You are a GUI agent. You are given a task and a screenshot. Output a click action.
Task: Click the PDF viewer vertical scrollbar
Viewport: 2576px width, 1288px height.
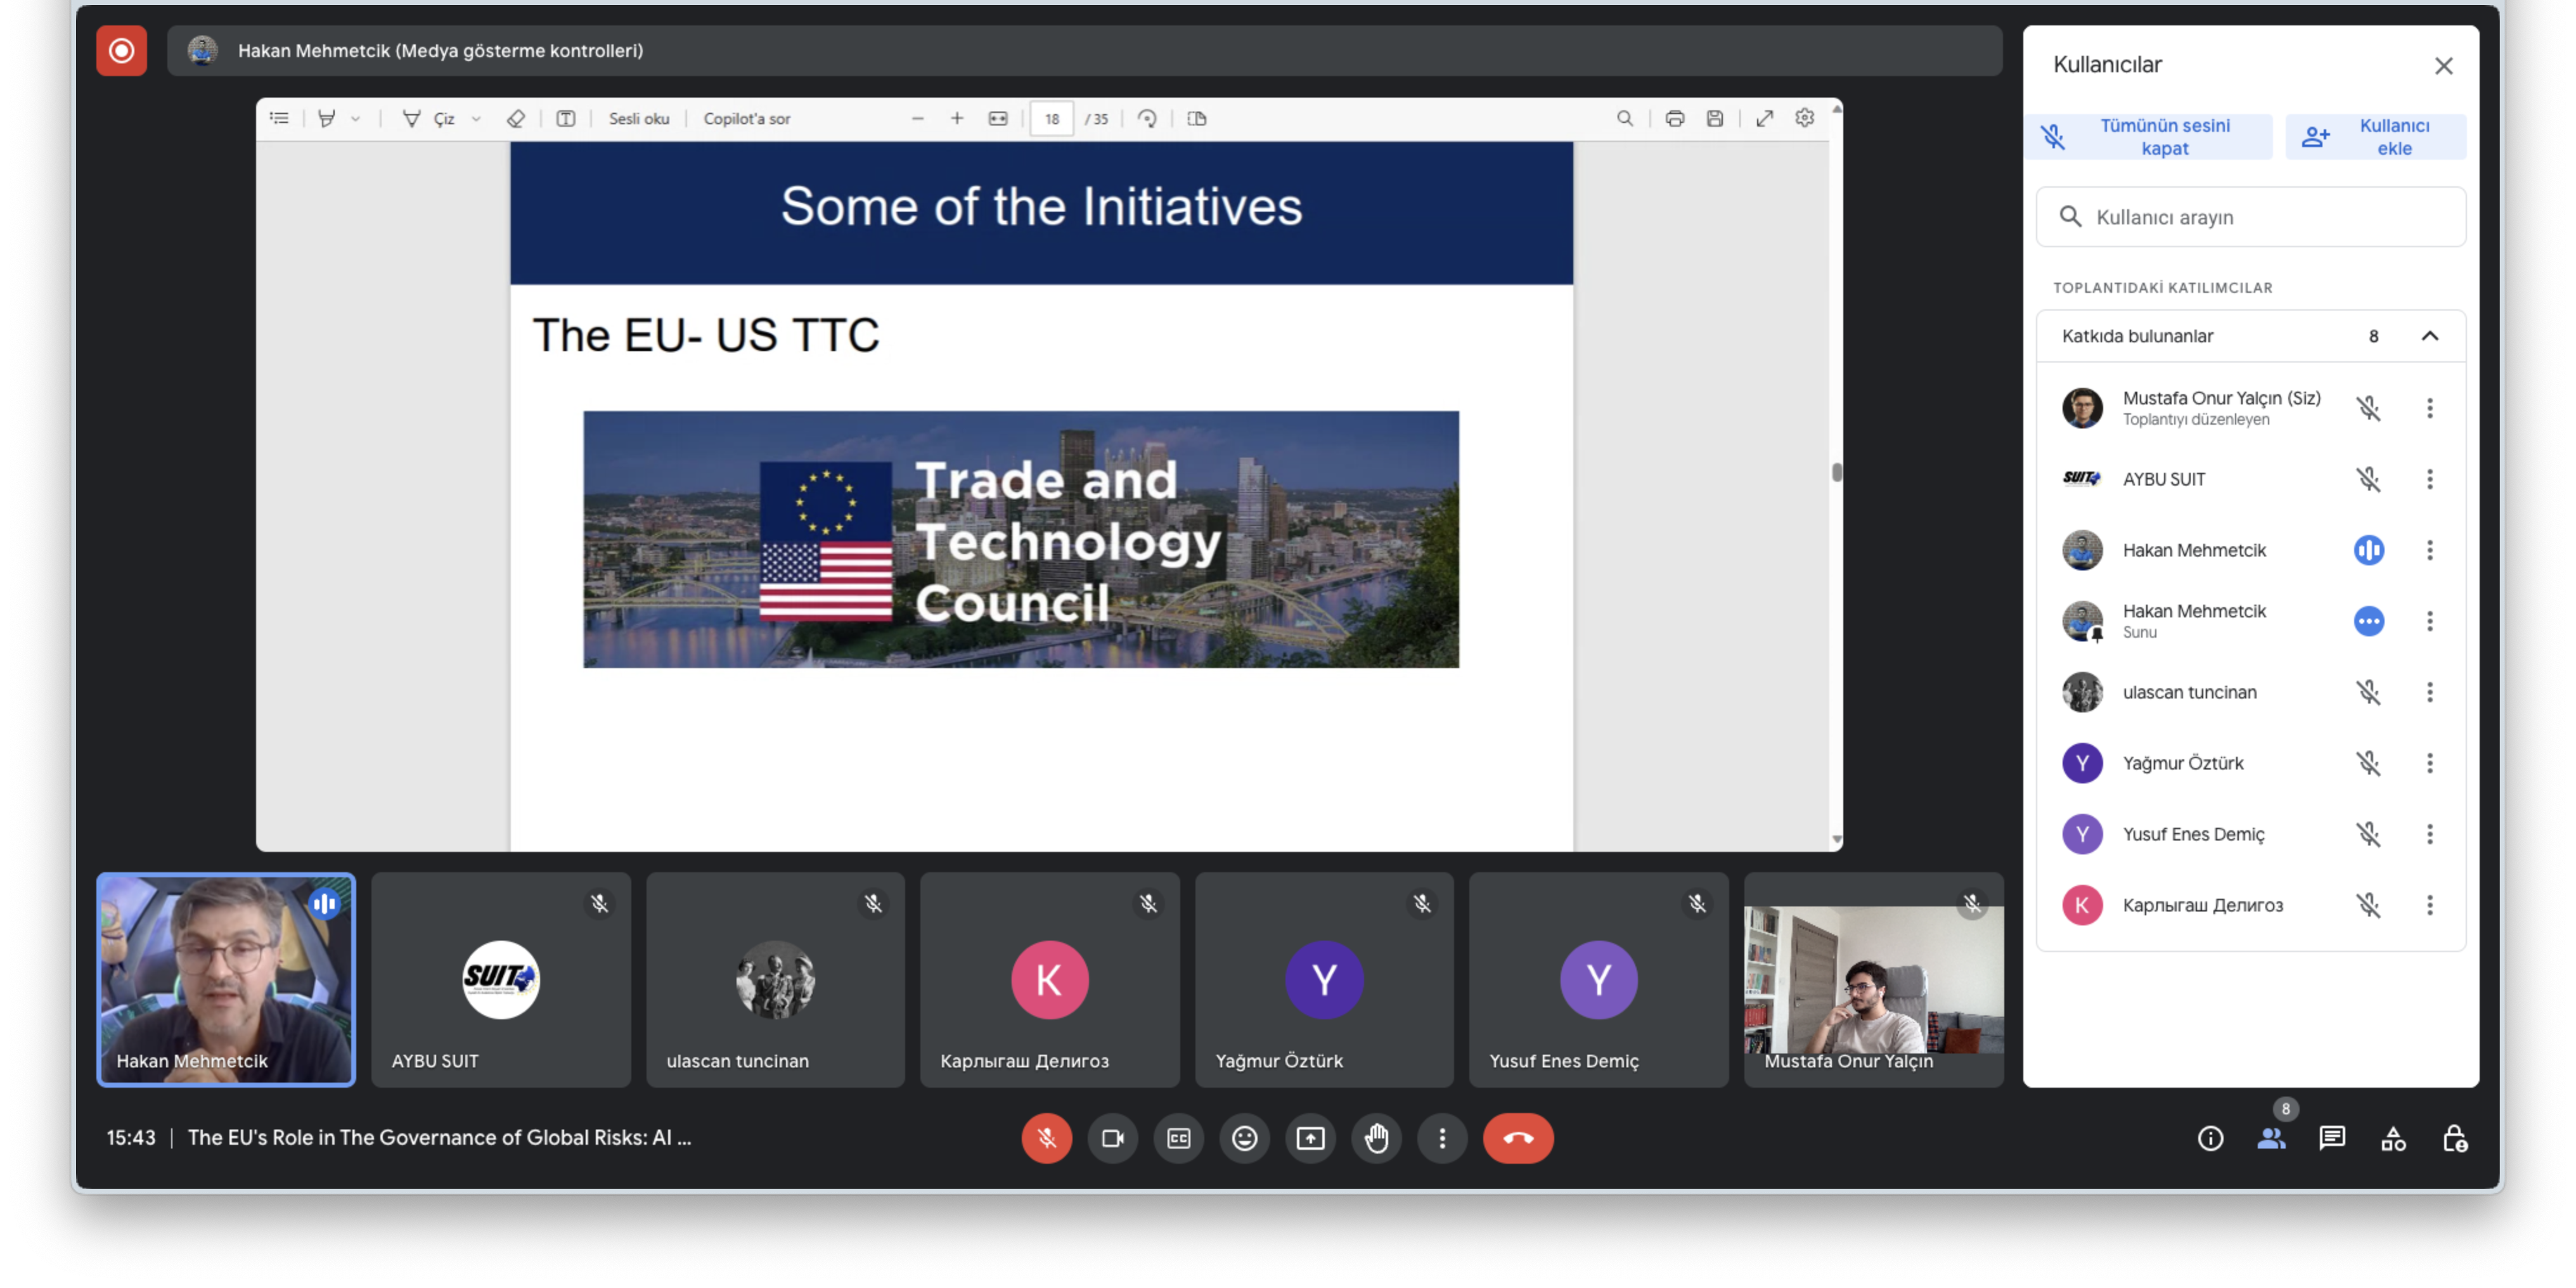pos(1836,472)
